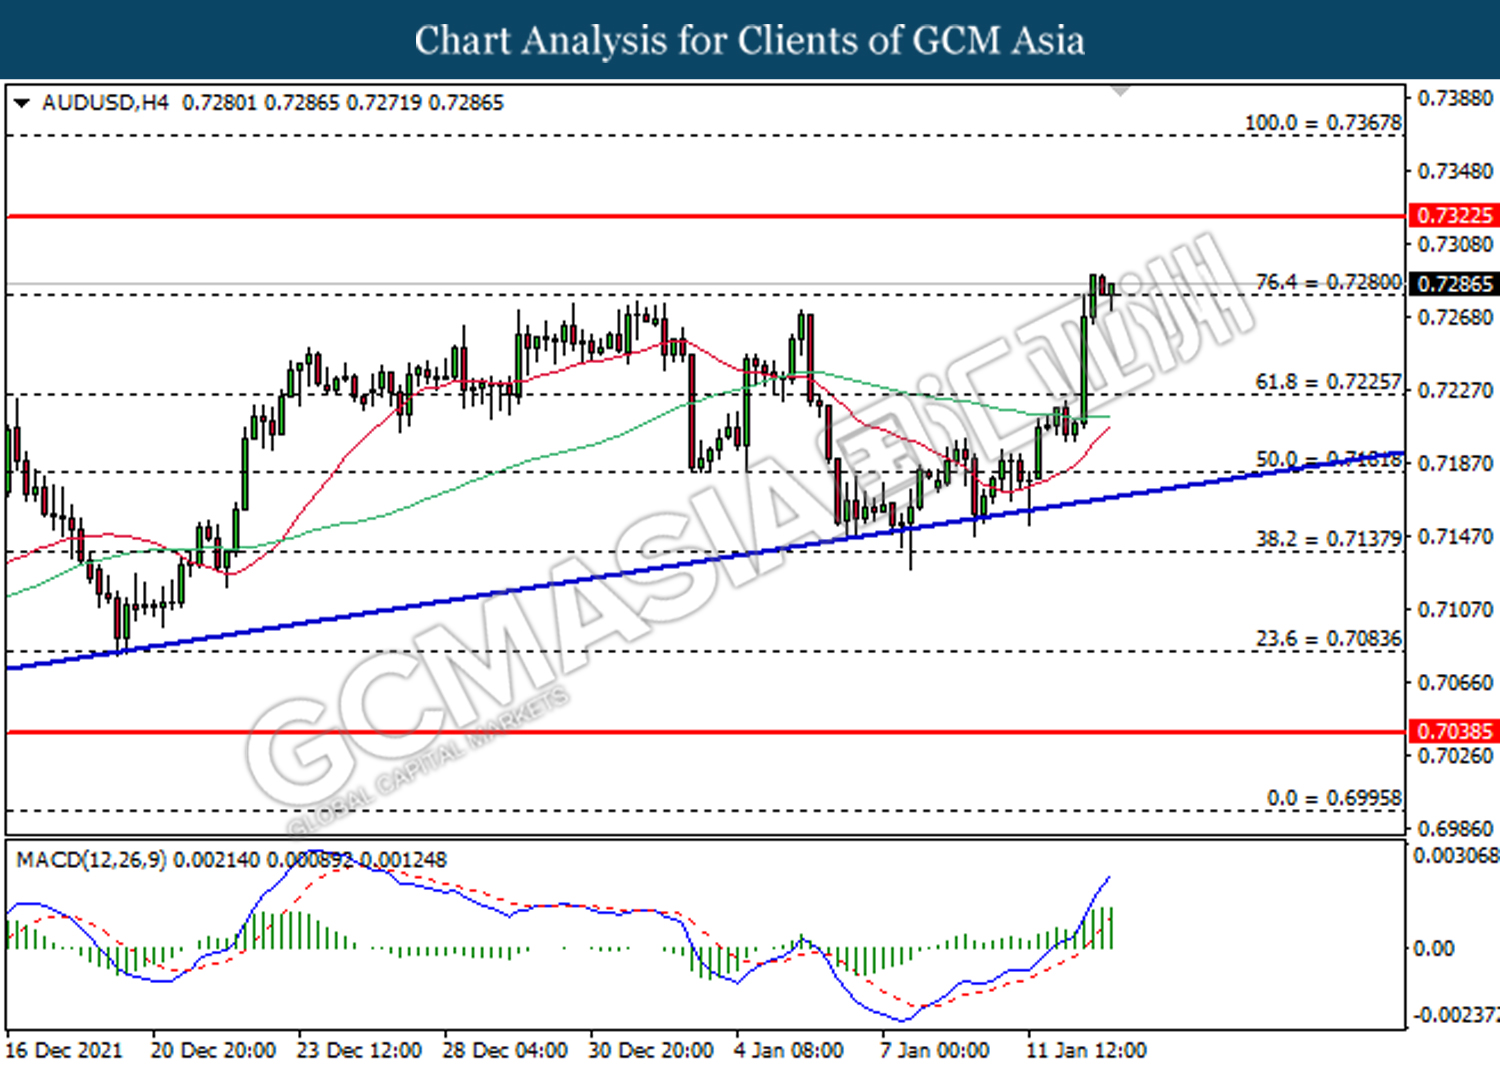The width and height of the screenshot is (1500, 1071).
Task: Select the red 0.70385 price level tag
Action: 1454,731
